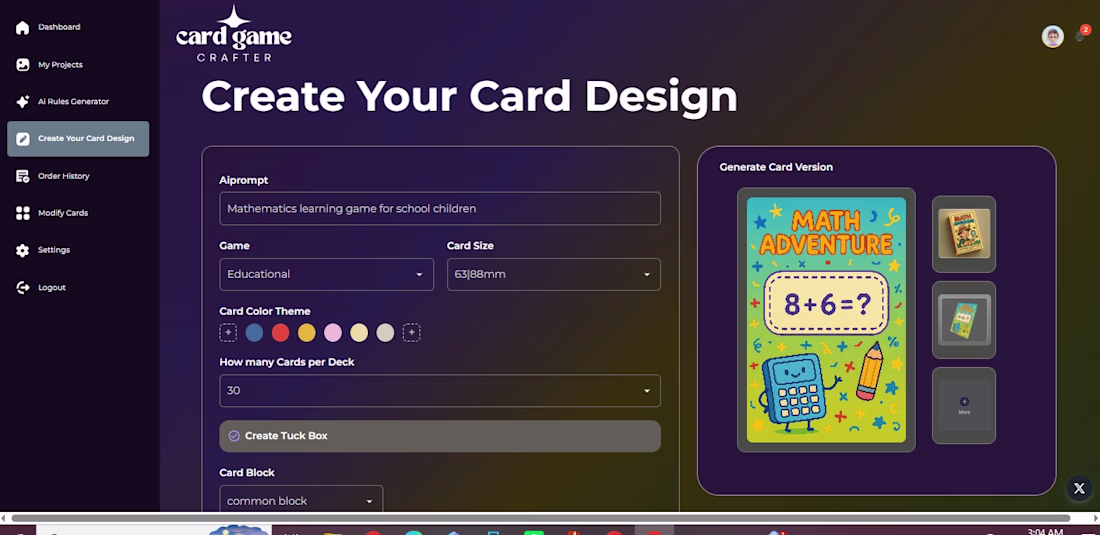Open the Settings menu label
Screen dimensions: 1100x535
click(54, 250)
